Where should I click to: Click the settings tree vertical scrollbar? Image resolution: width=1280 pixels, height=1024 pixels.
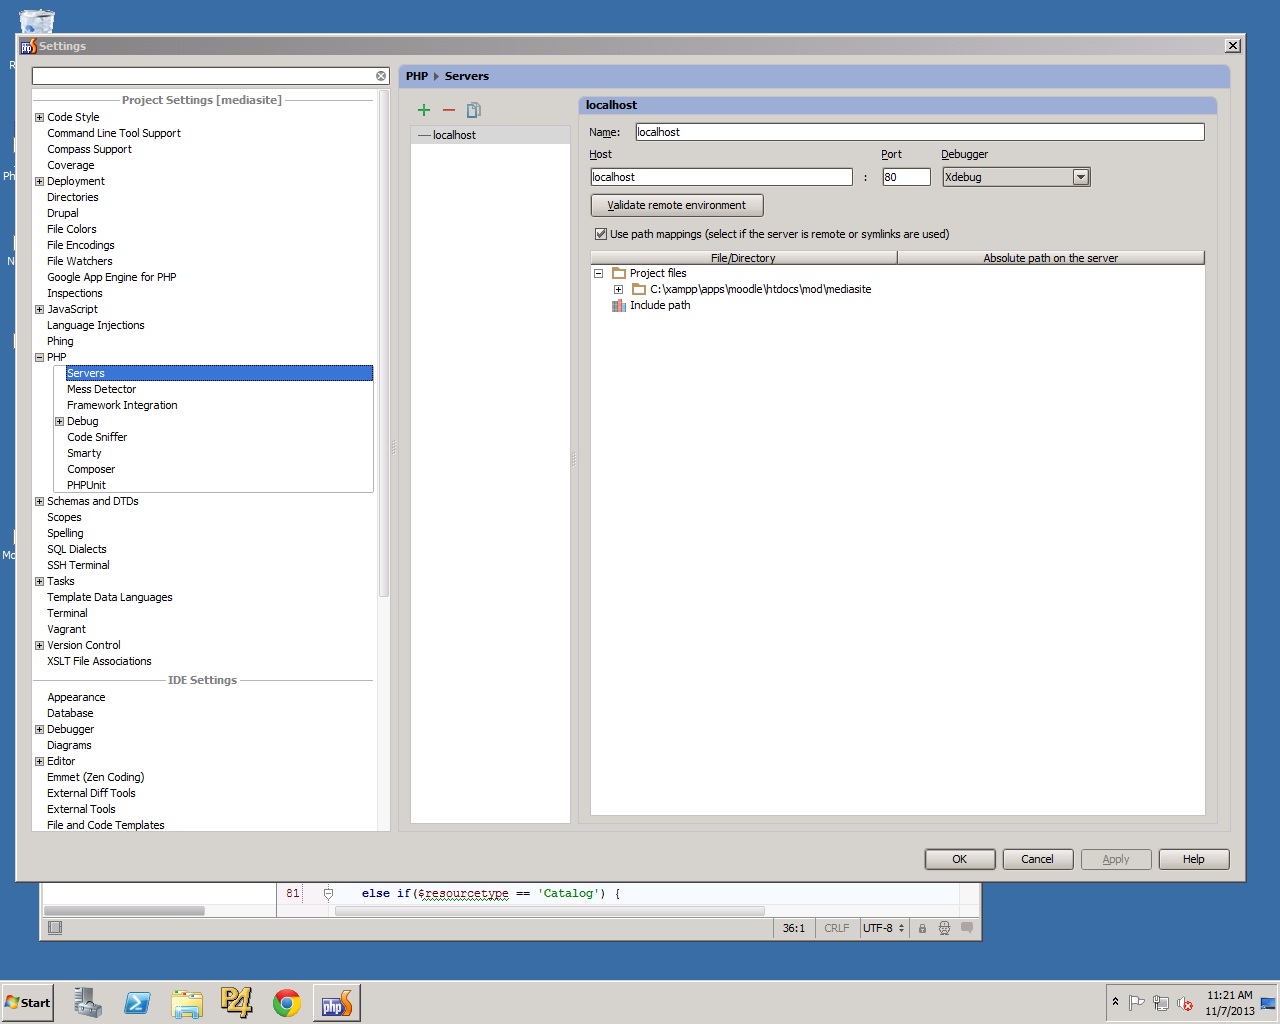[x=384, y=344]
